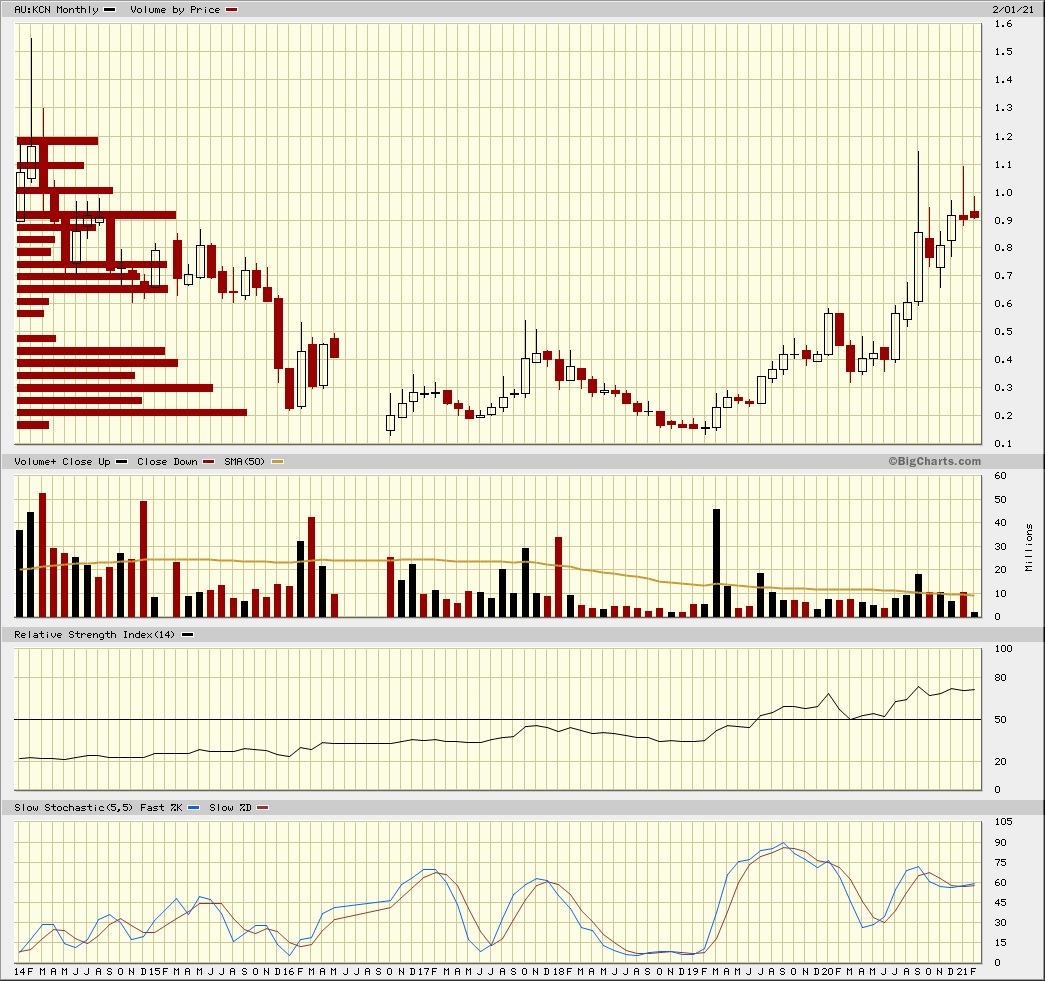Screen dimensions: 1045x981
Task: Click the black Relative Strength Index swatch
Action: coord(188,635)
